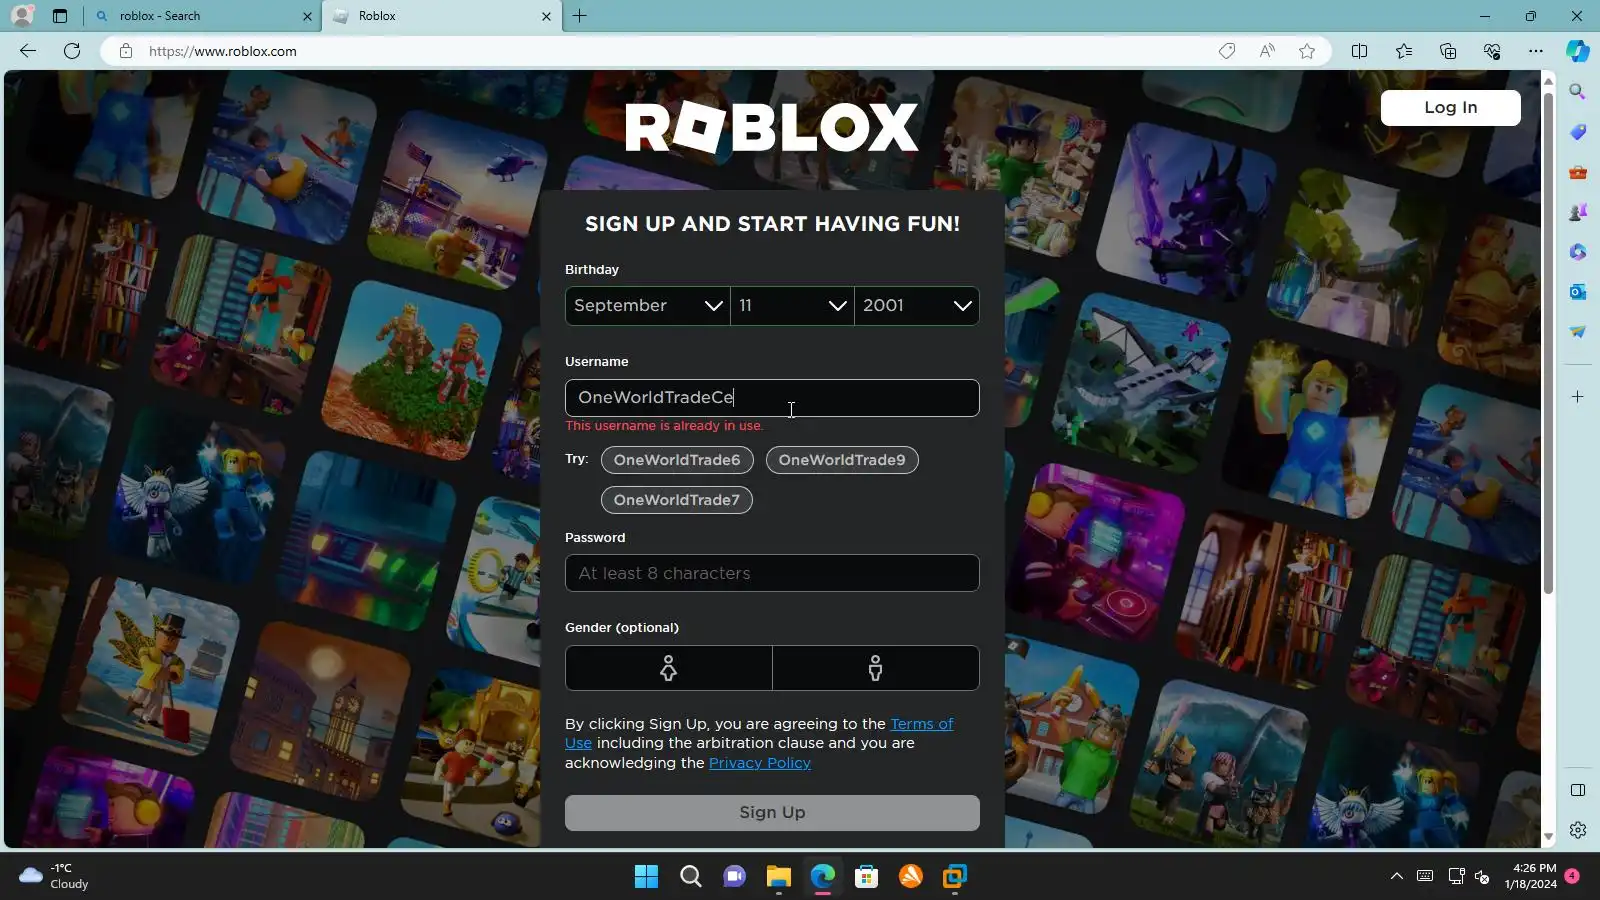The height and width of the screenshot is (900, 1600).
Task: Choose suggested username OneWorldTrade9
Action: click(842, 460)
